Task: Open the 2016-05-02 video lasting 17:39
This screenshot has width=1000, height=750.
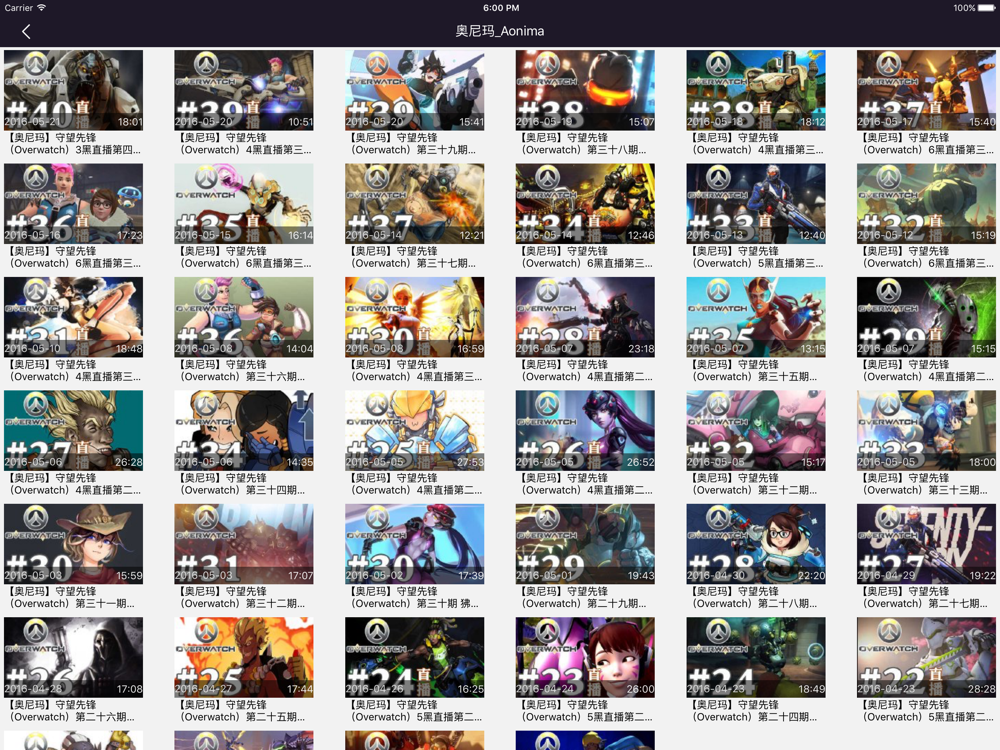Action: pyautogui.click(x=415, y=544)
